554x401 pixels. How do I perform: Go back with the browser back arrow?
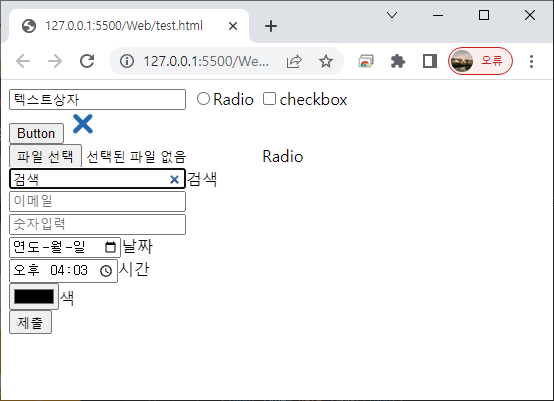click(23, 61)
